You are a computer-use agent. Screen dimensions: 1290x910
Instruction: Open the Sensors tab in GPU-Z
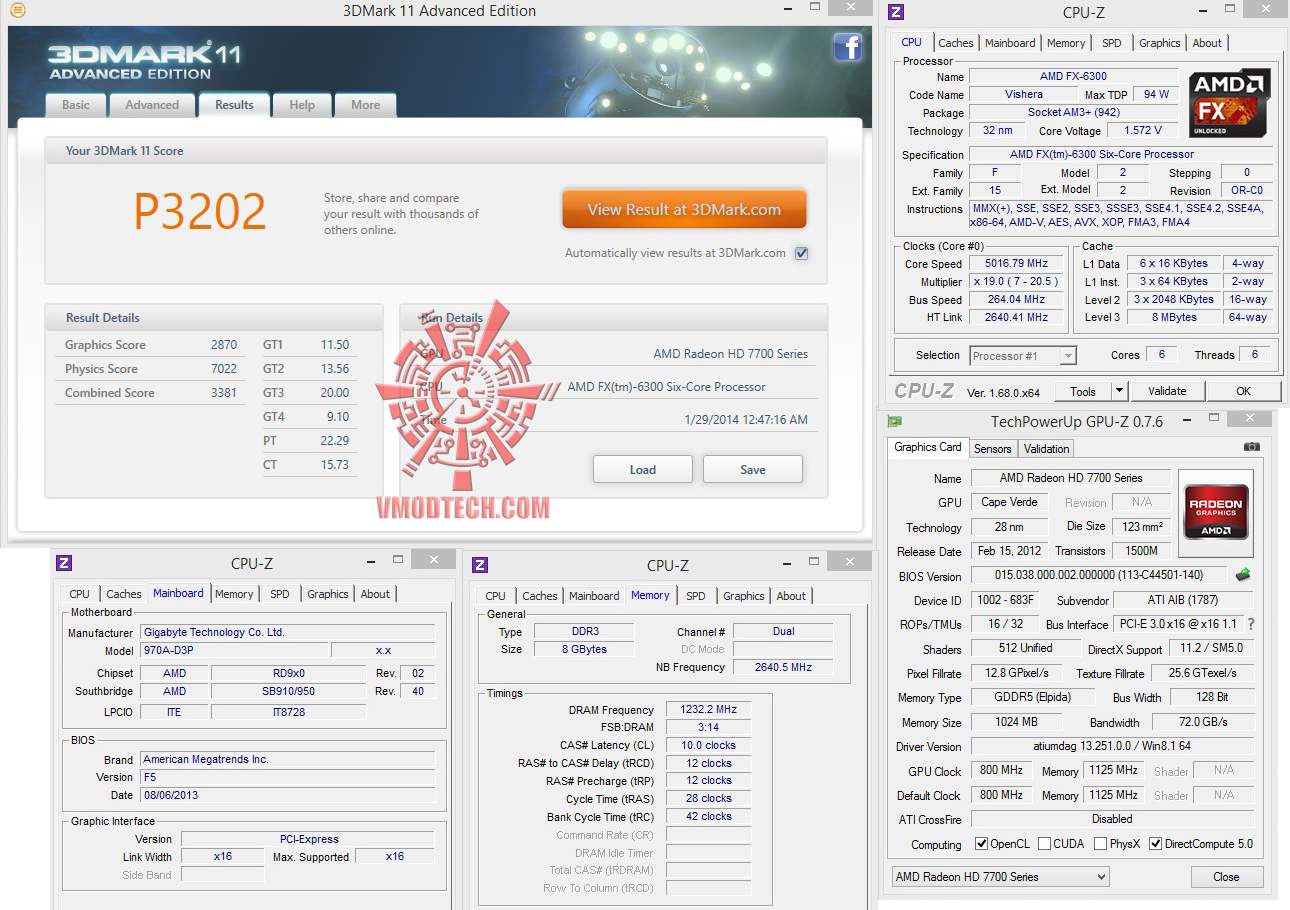tap(993, 449)
